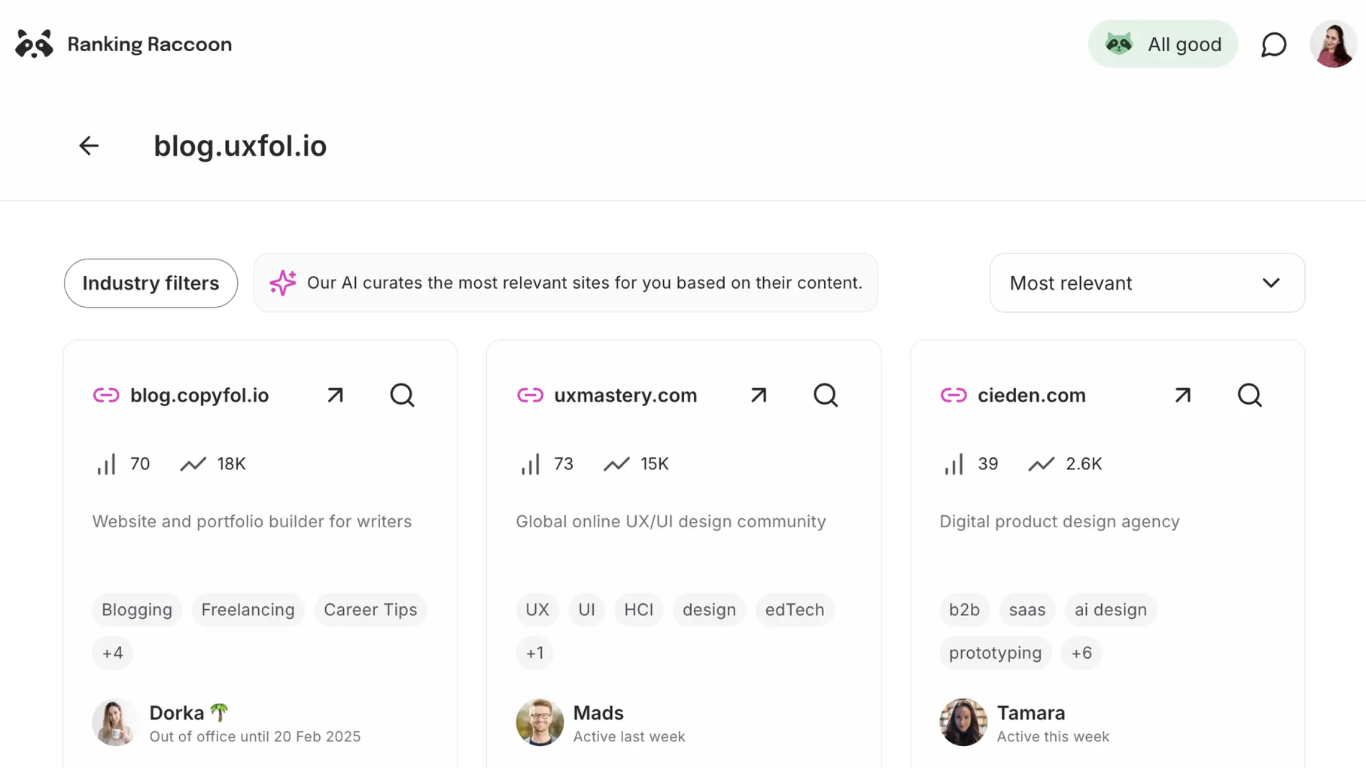Open the Most relevant sort dropdown
Screen dimensions: 1366x768
pyautogui.click(x=1147, y=283)
